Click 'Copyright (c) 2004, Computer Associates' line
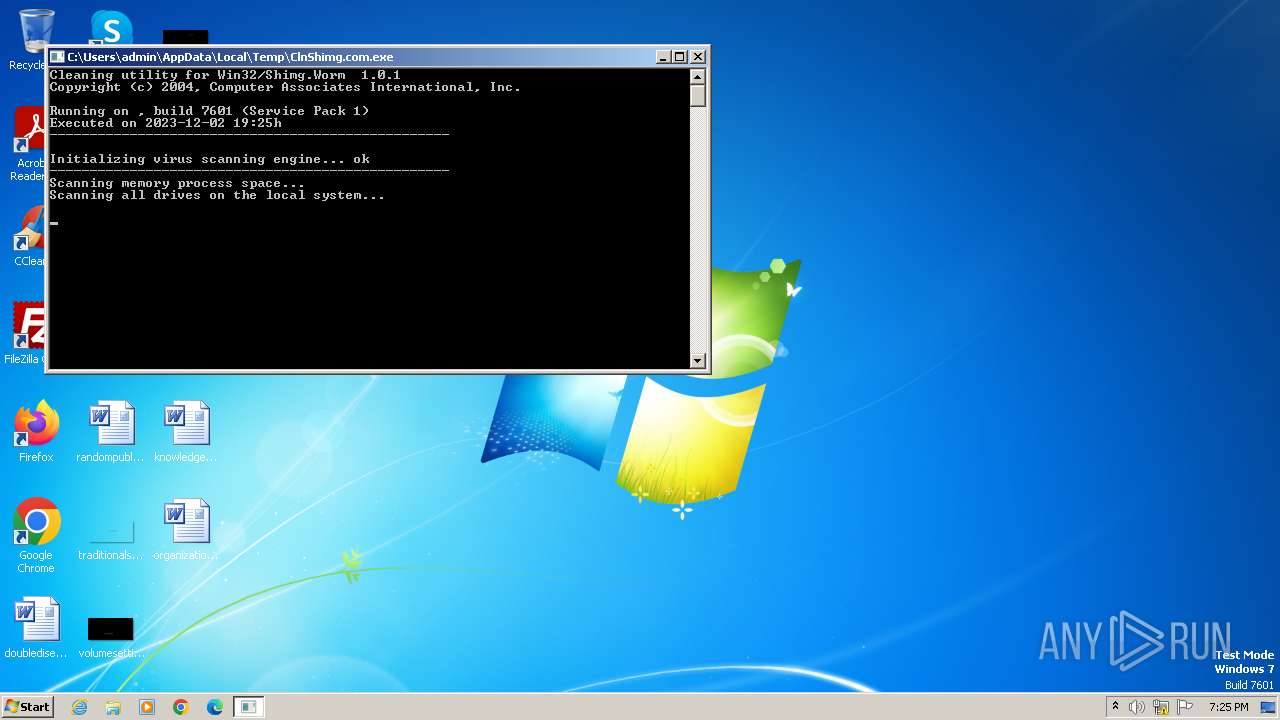This screenshot has width=1280, height=720. click(x=285, y=87)
